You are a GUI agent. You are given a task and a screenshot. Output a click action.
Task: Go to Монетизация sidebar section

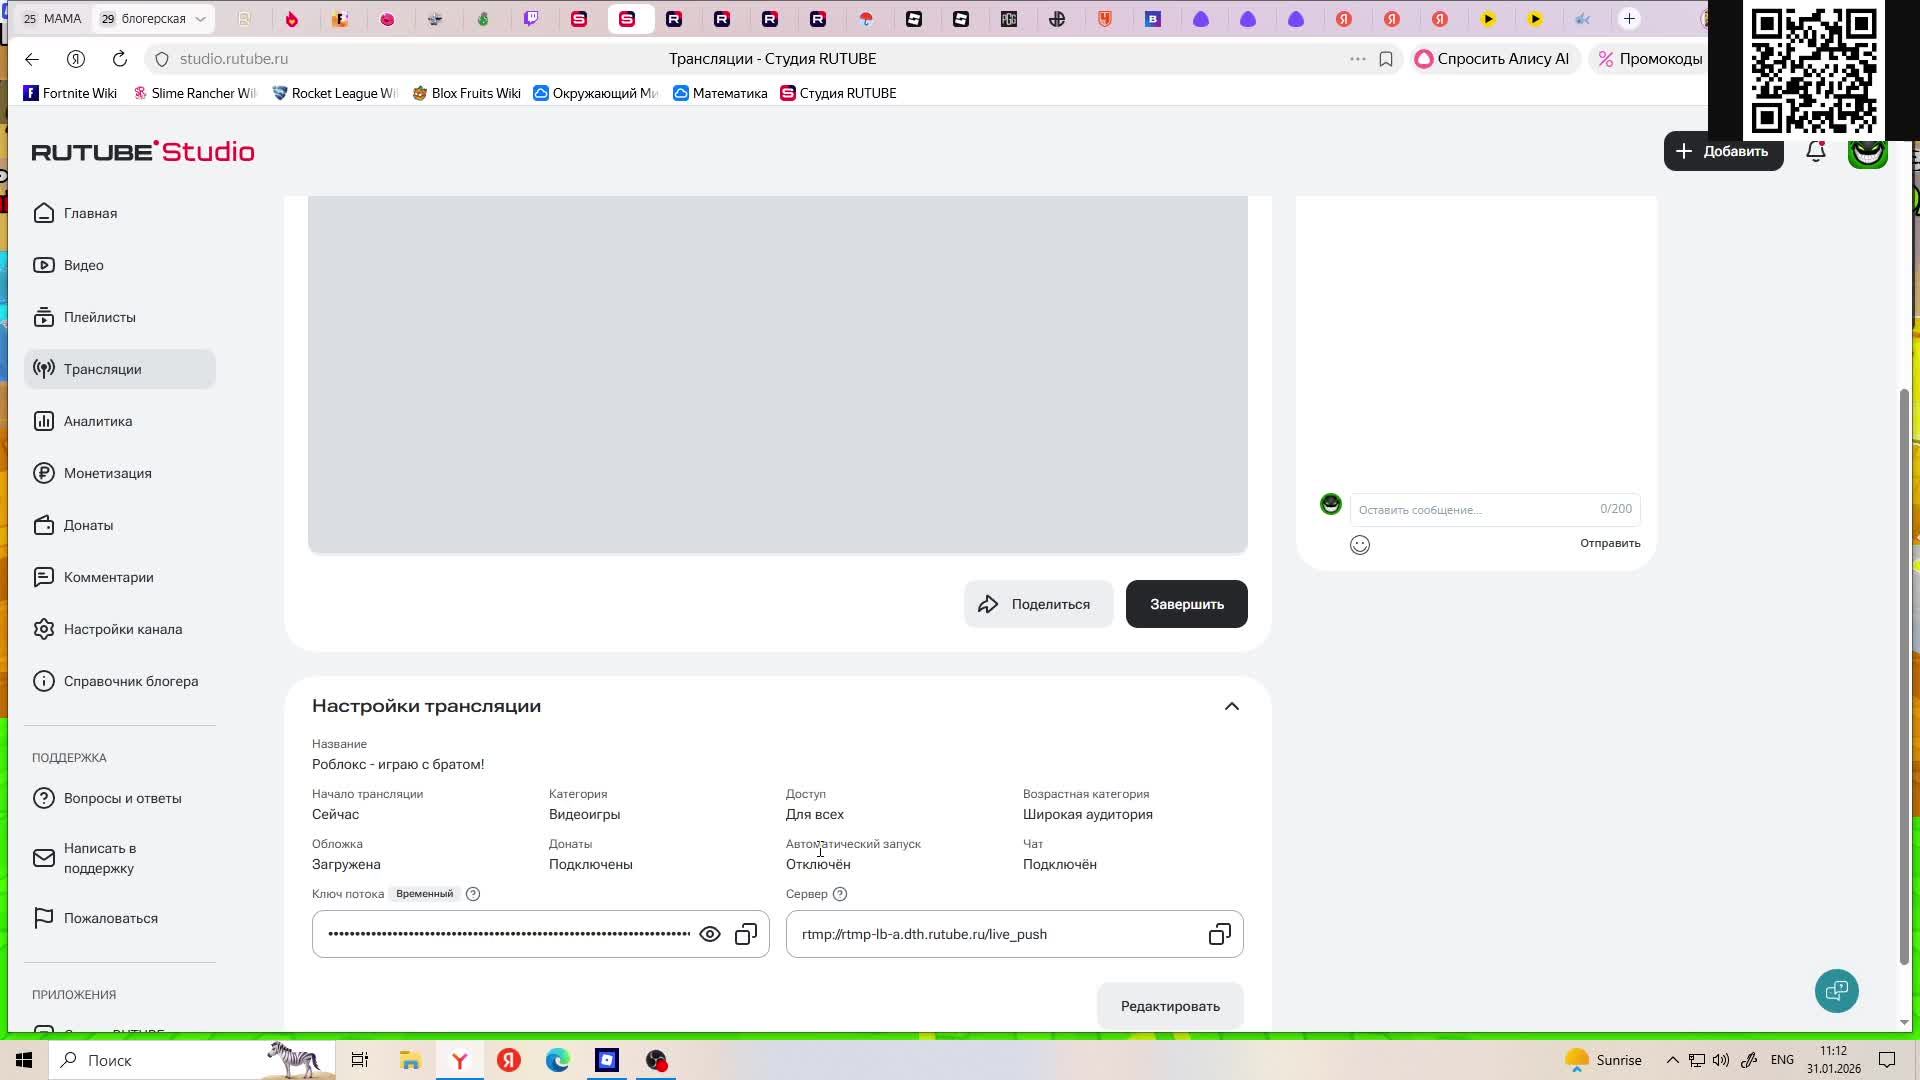(x=107, y=473)
